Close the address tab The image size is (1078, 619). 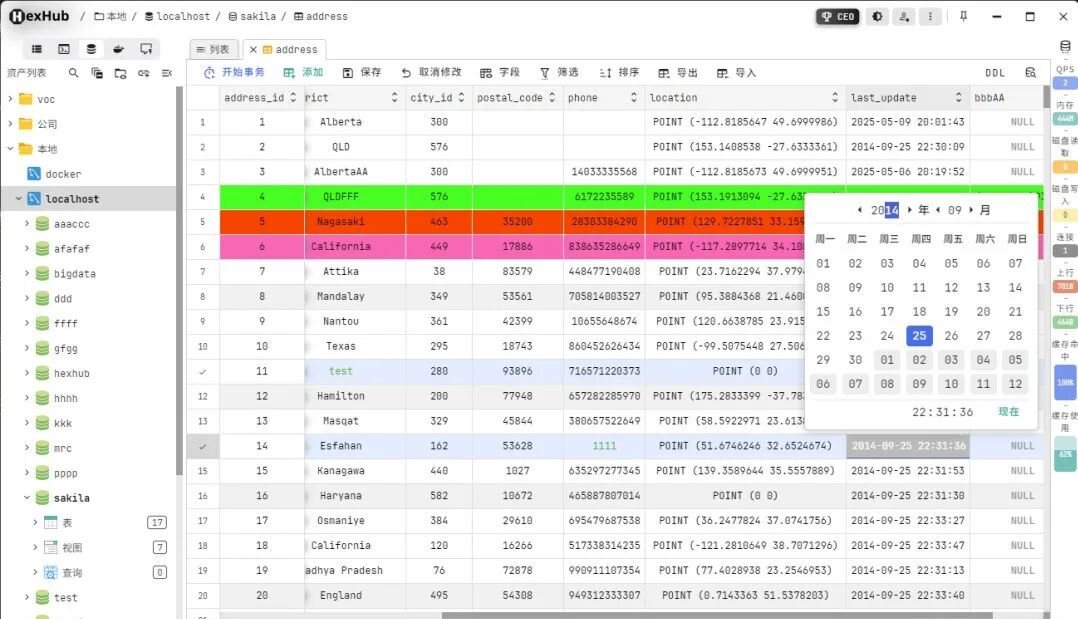click(253, 49)
